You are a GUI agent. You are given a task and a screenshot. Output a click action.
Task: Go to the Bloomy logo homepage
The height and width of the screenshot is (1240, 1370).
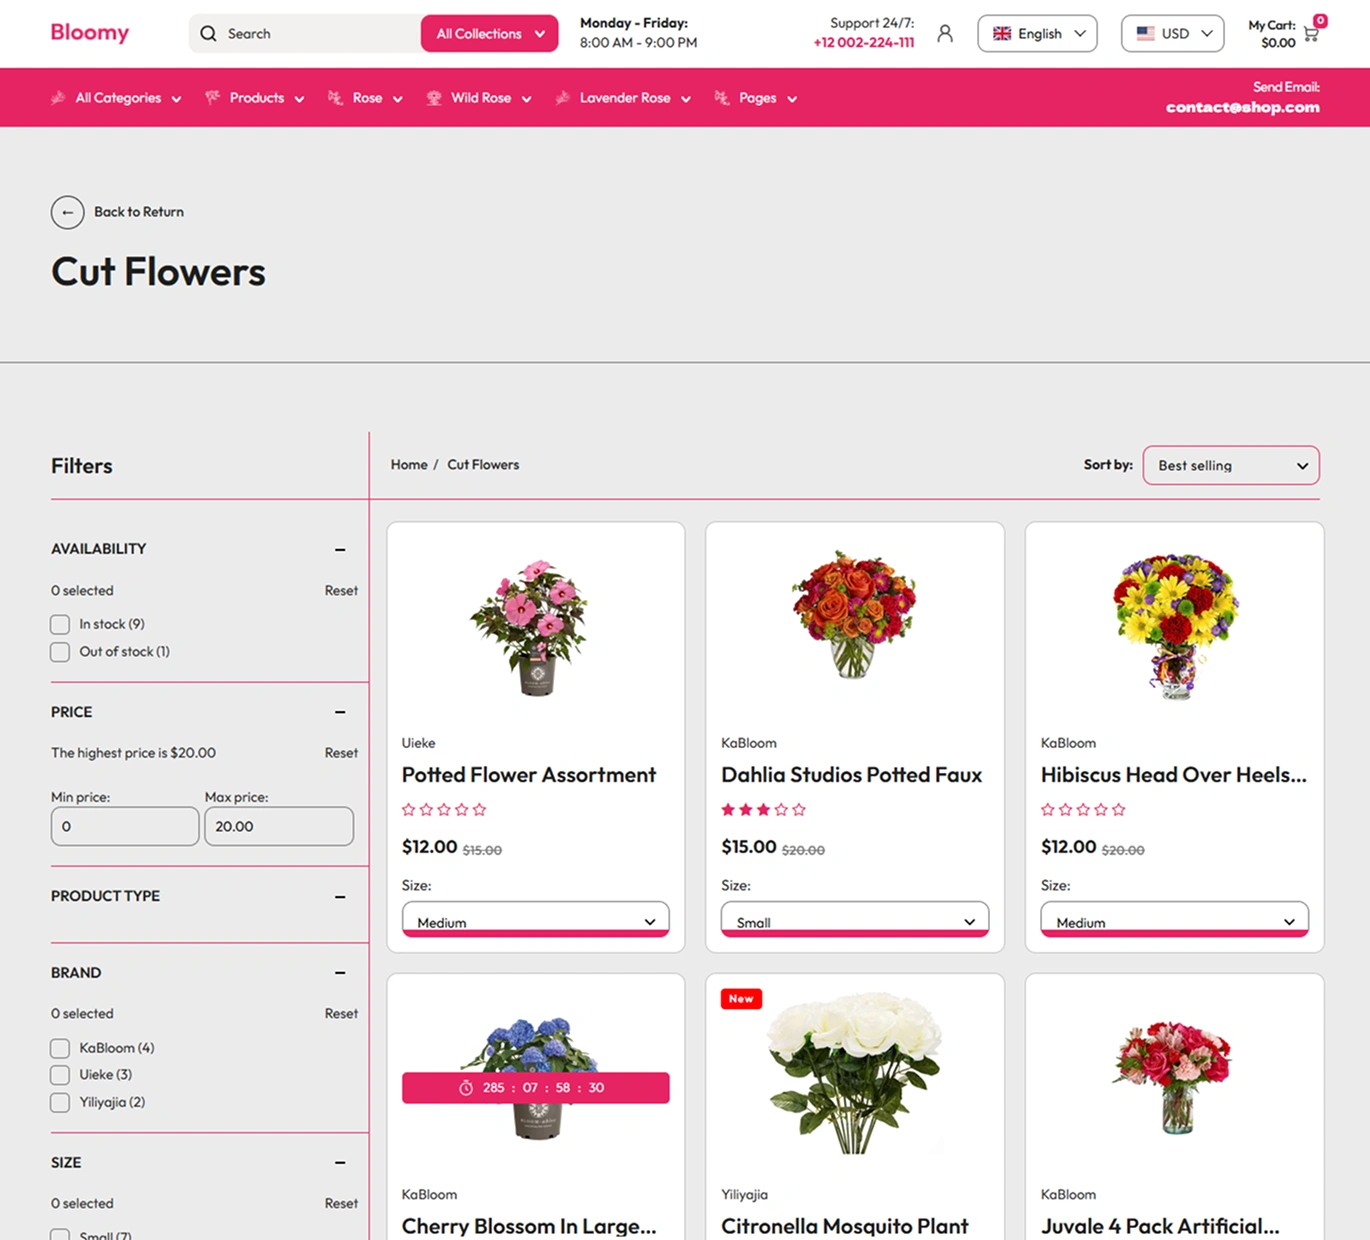click(x=90, y=33)
